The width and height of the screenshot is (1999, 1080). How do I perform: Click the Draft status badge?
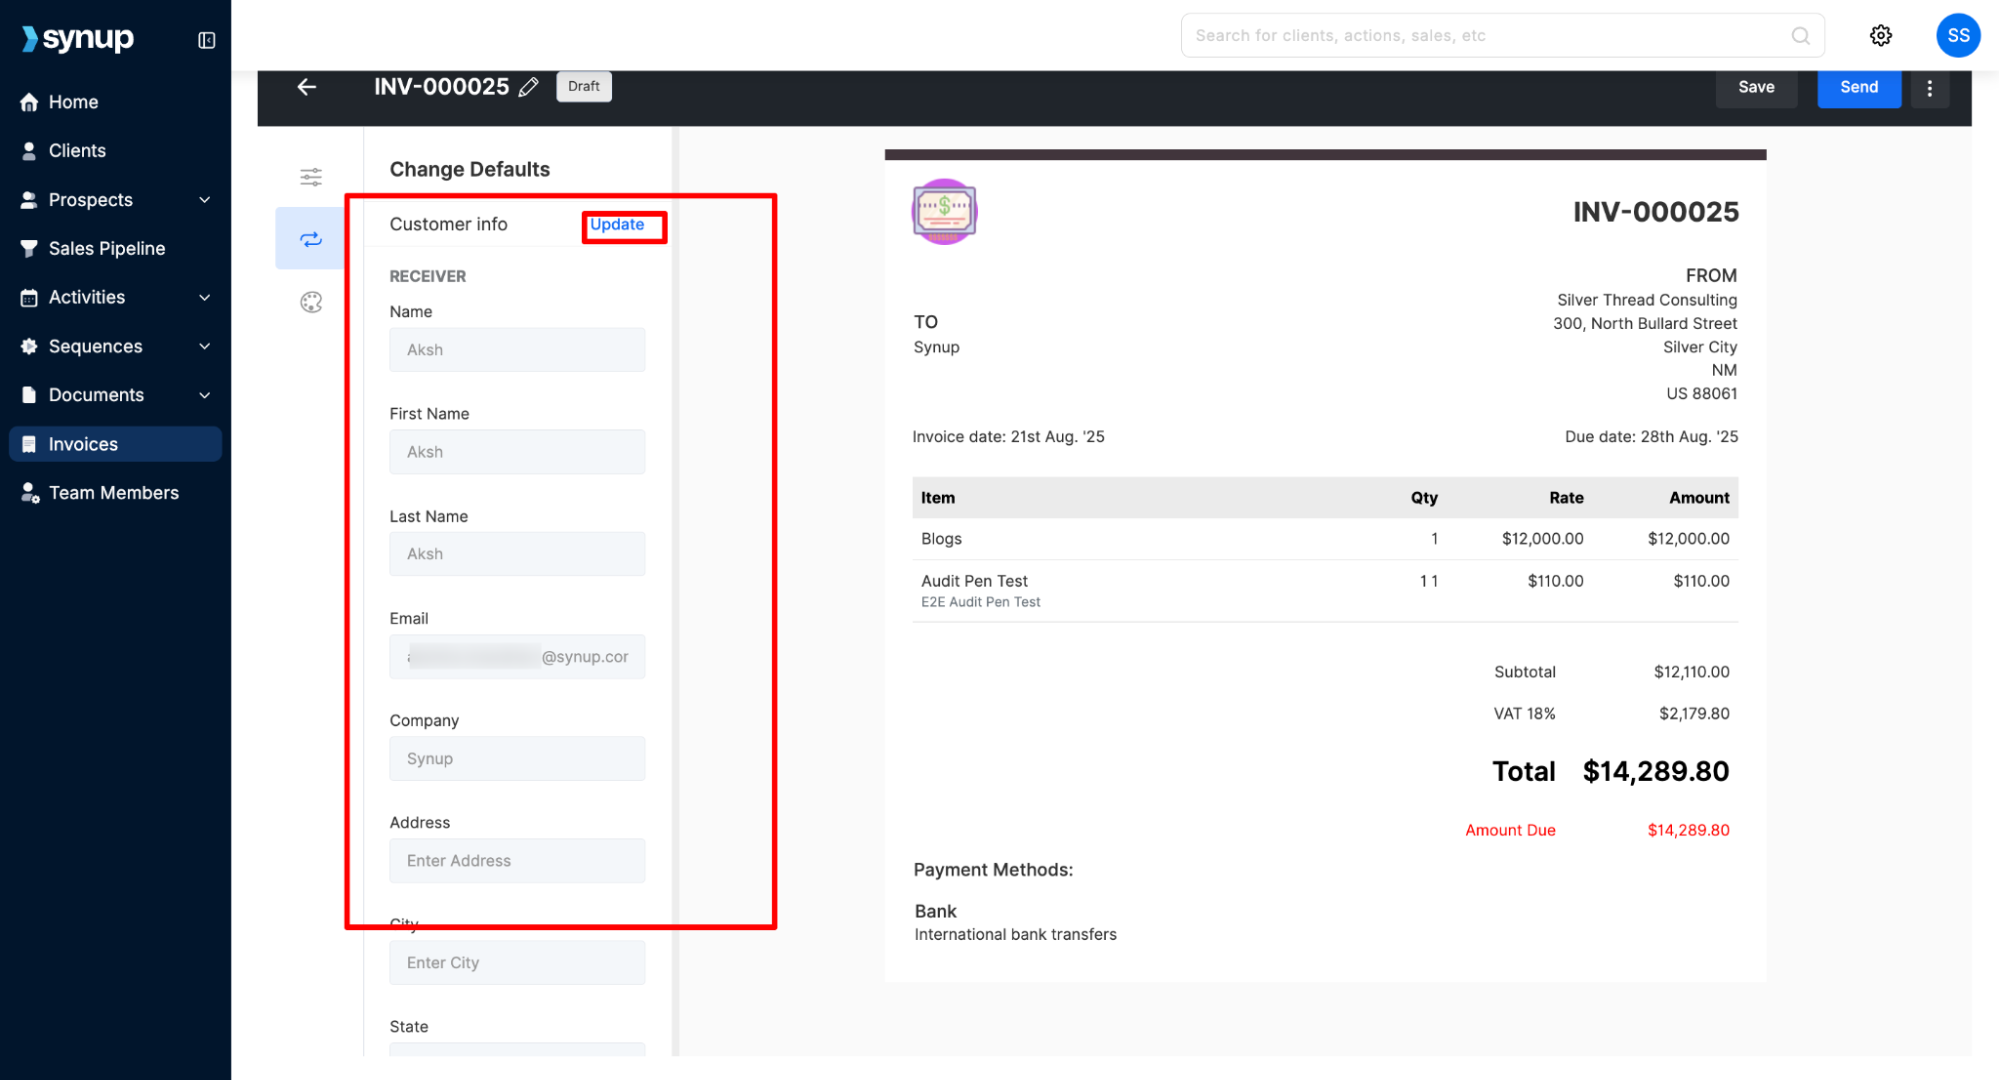584,87
